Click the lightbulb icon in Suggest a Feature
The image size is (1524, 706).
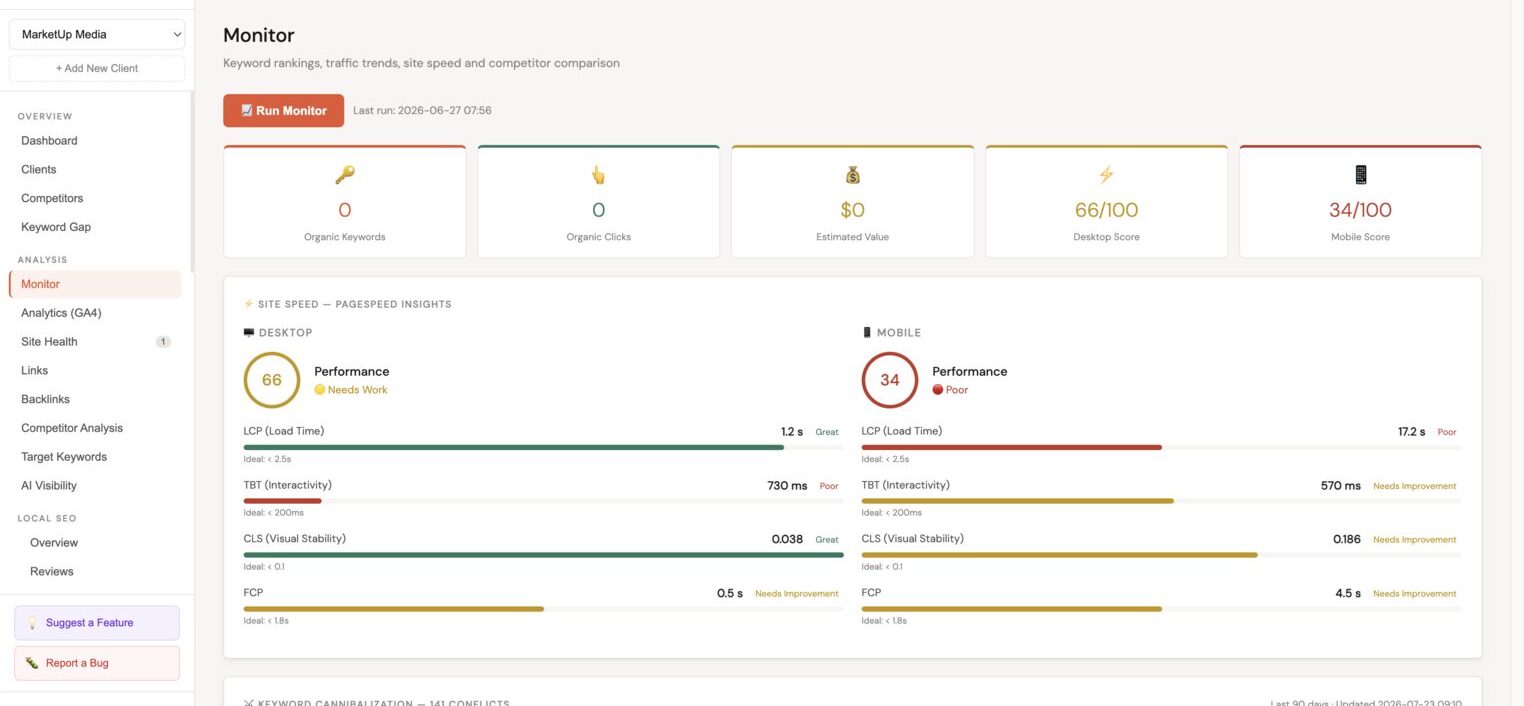(32, 622)
